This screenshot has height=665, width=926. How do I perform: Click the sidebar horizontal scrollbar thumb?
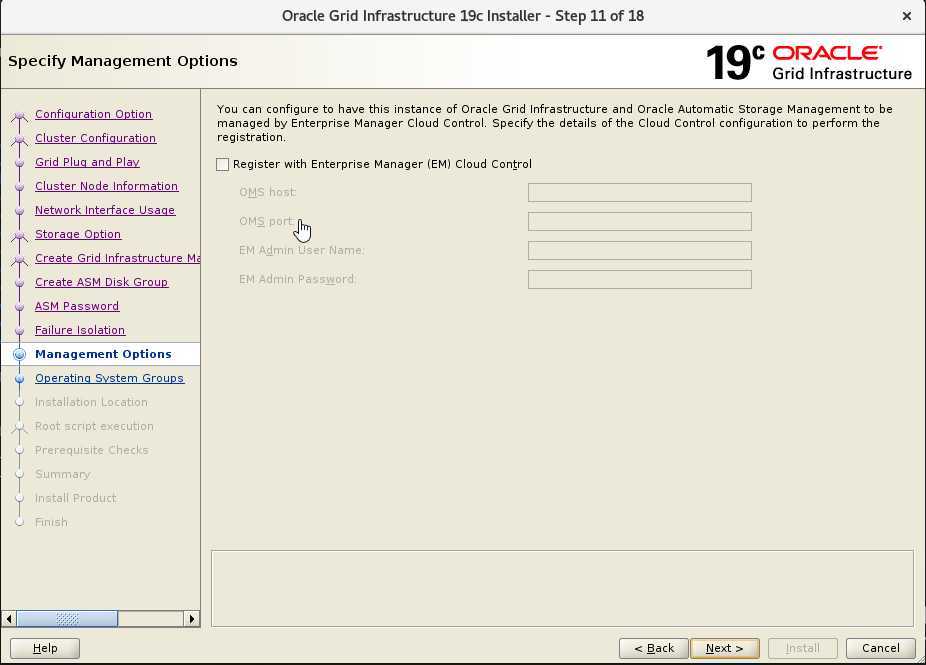67,619
